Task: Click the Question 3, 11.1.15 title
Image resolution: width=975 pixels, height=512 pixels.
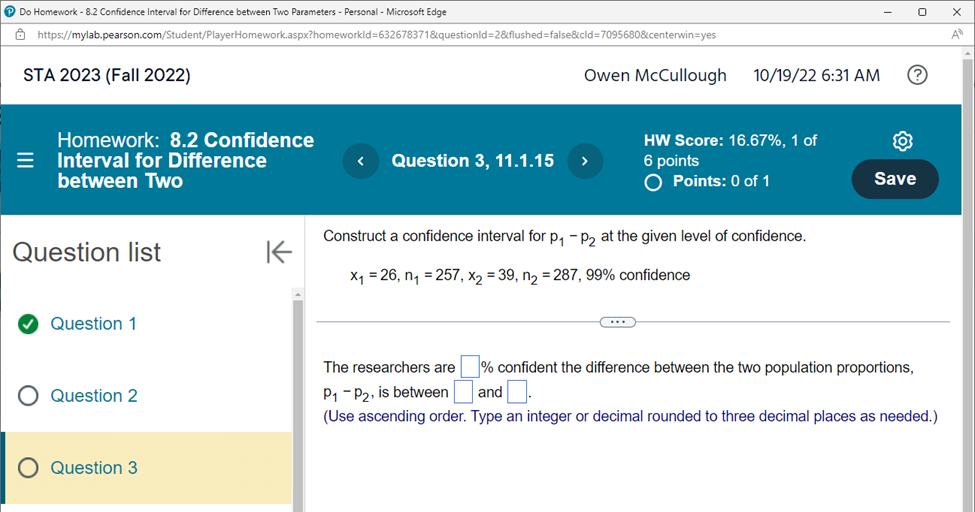Action: click(x=473, y=161)
